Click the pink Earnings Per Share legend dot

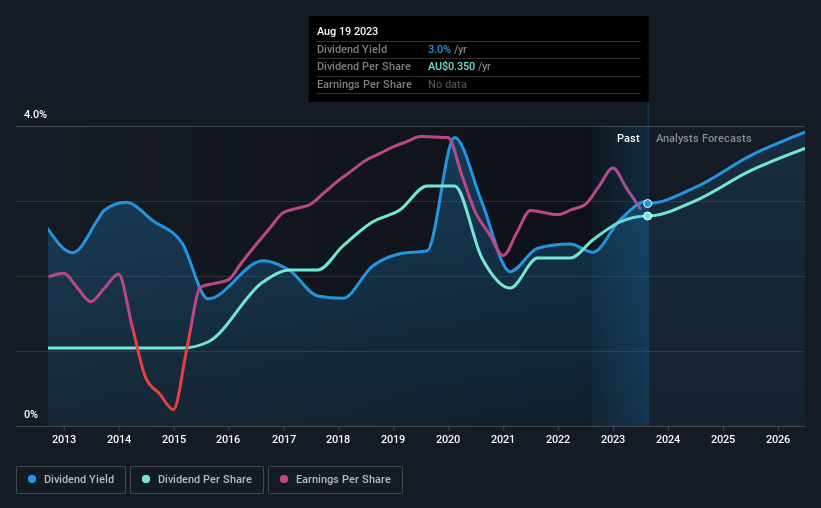coord(284,479)
